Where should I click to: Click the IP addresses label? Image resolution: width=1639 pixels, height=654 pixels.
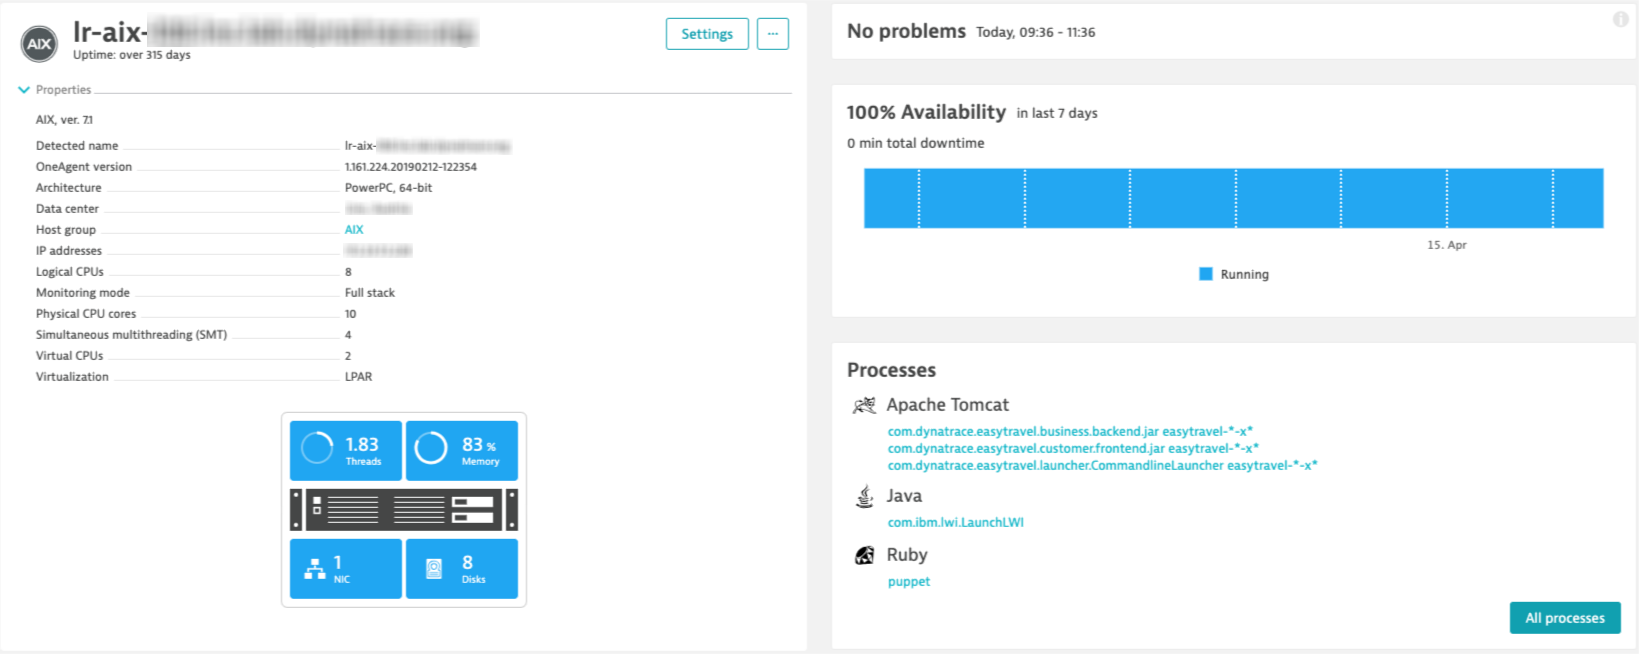click(69, 251)
